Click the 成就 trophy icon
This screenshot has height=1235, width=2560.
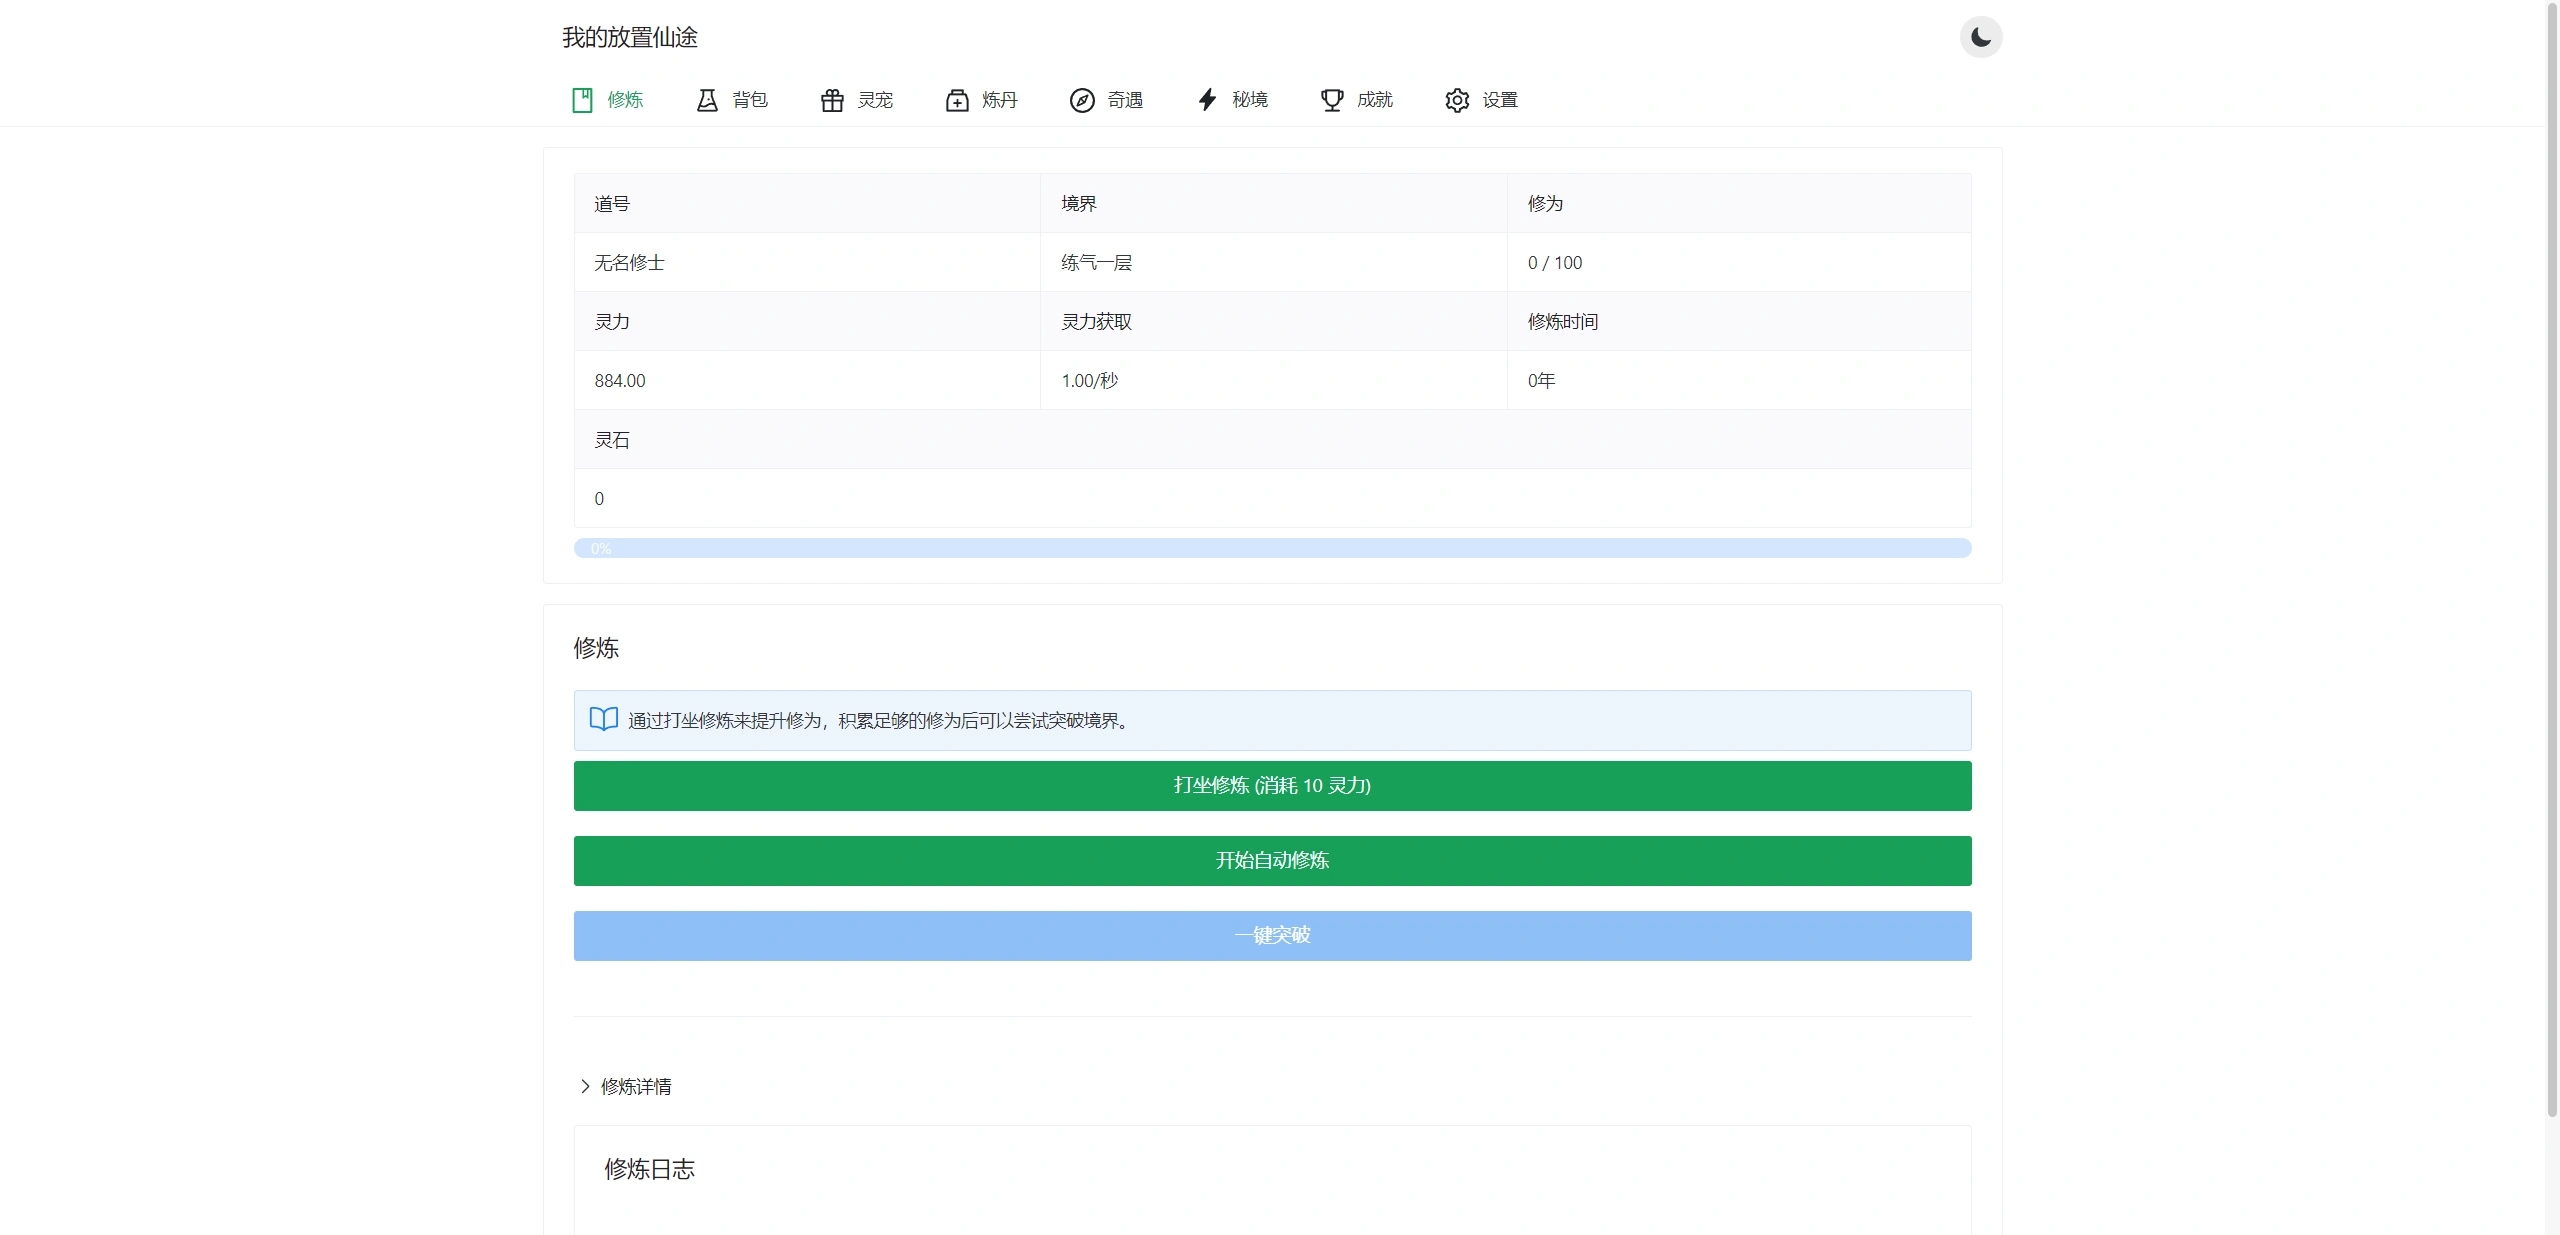(1332, 100)
